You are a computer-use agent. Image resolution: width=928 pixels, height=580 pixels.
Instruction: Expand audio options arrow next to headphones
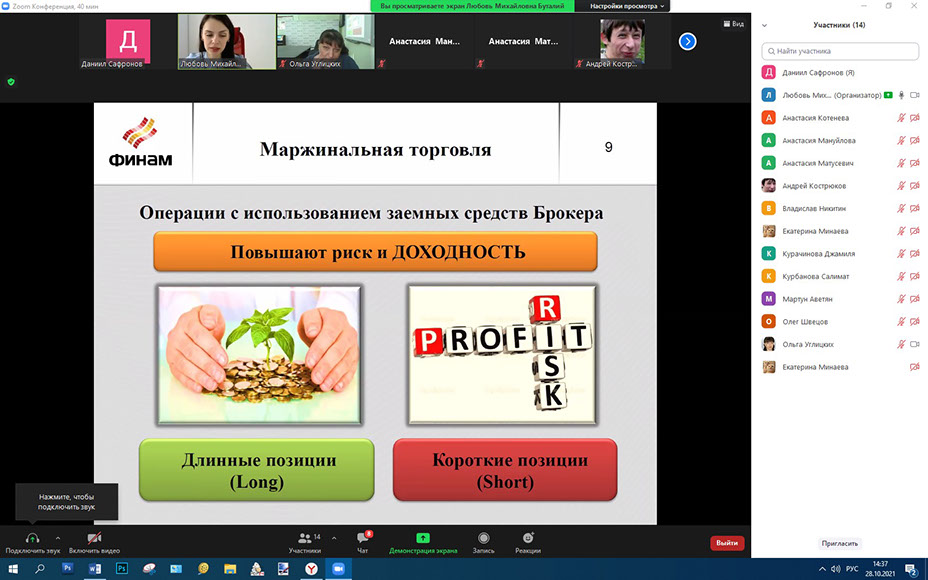[x=58, y=538]
